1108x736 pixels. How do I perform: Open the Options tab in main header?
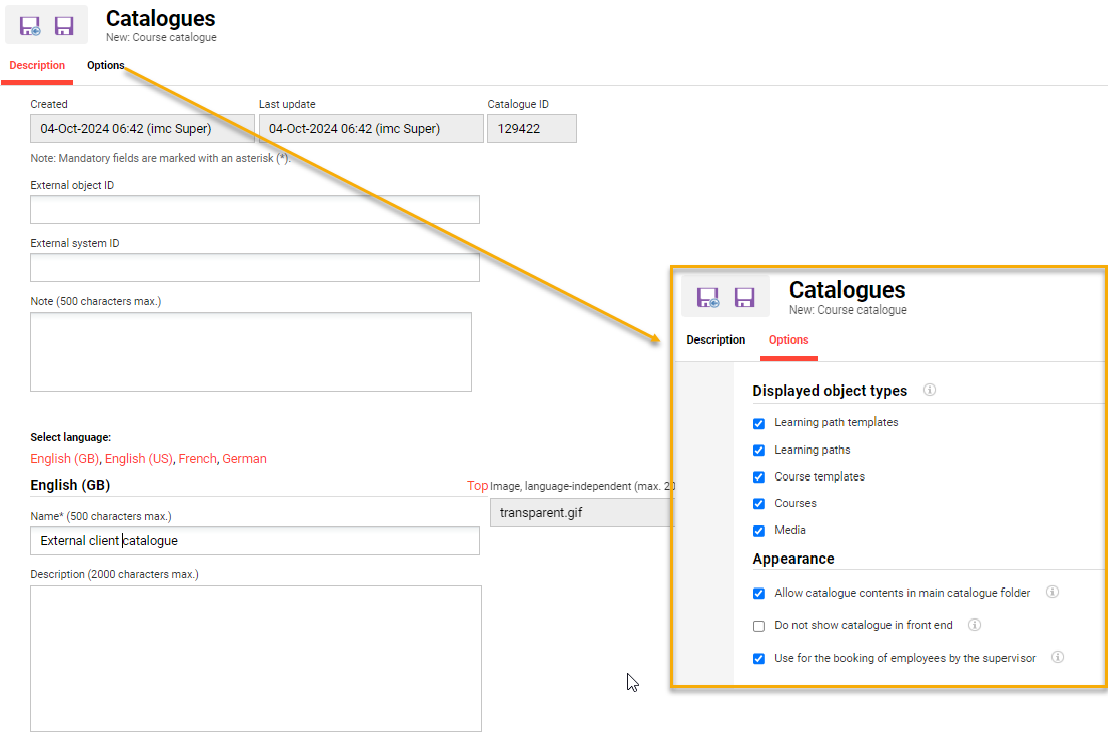click(105, 66)
